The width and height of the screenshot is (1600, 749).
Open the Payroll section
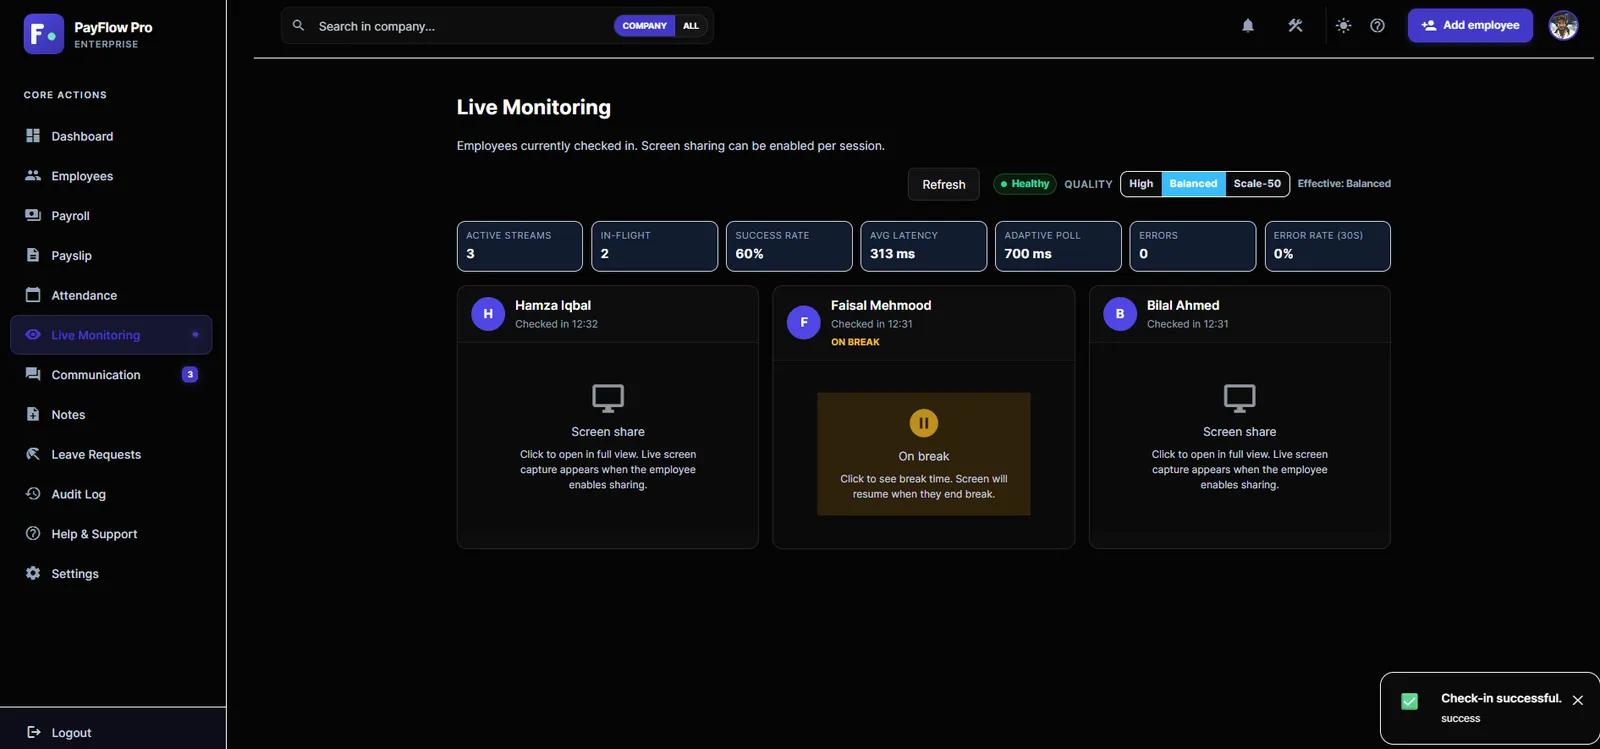tap(111, 216)
